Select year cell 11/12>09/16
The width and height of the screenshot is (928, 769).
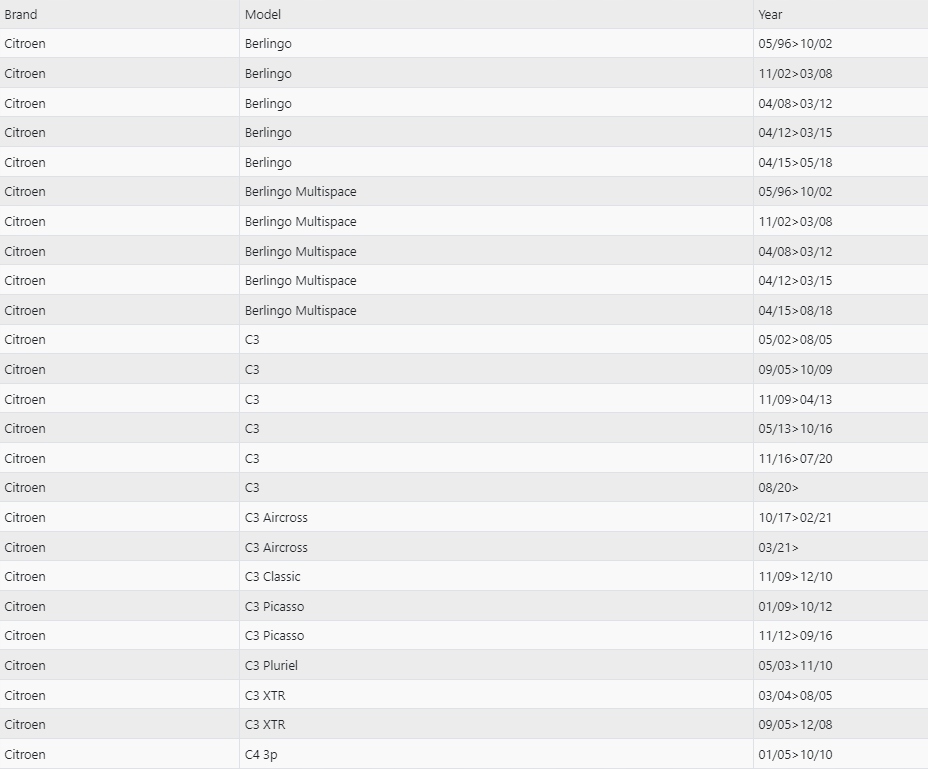tap(795, 636)
